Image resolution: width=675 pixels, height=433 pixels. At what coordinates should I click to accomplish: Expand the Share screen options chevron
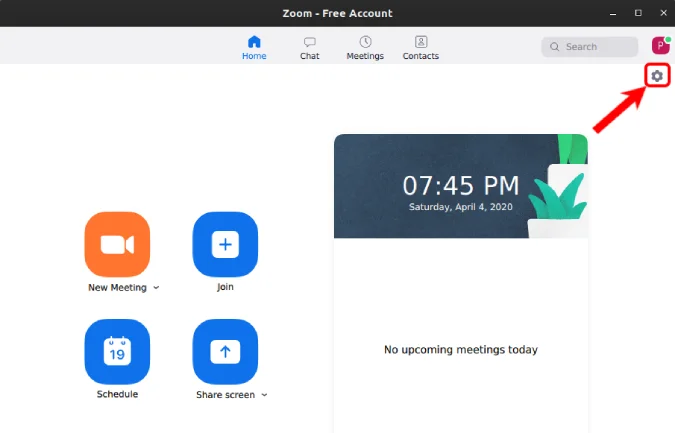point(264,395)
